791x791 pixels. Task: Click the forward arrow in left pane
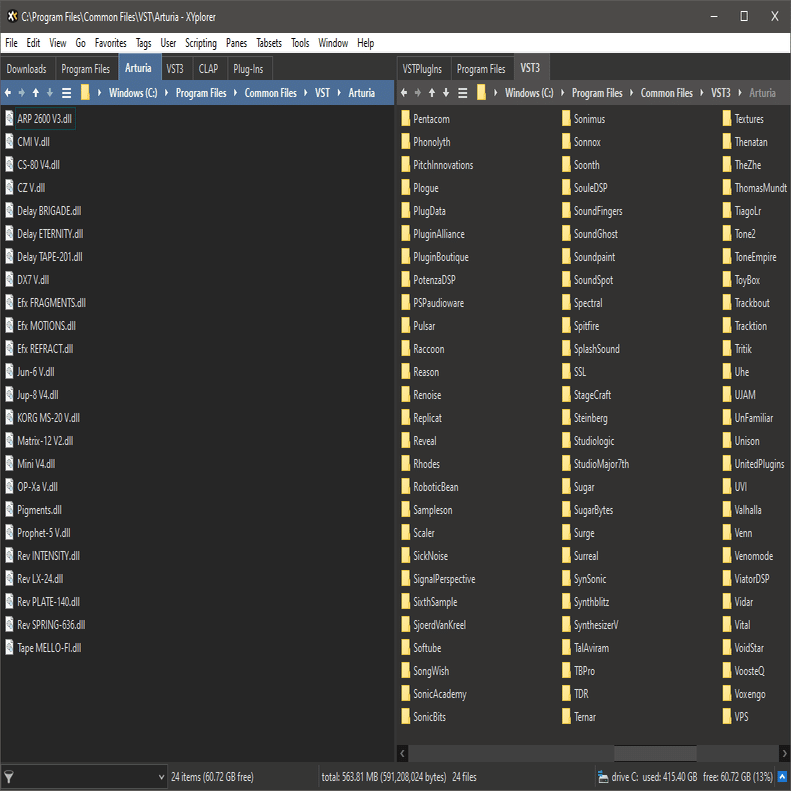click(x=21, y=93)
